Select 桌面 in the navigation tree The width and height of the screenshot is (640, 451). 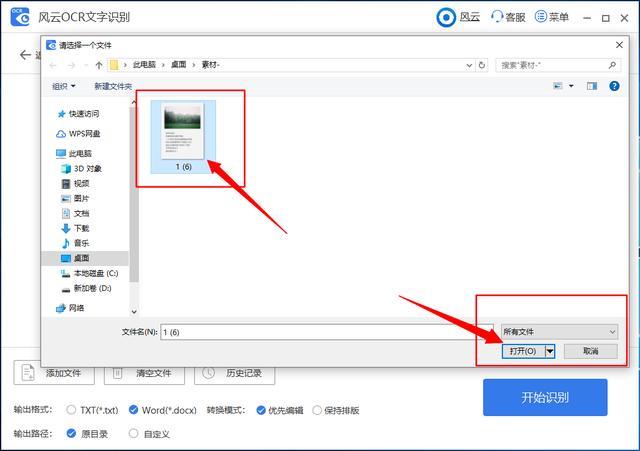coord(84,258)
